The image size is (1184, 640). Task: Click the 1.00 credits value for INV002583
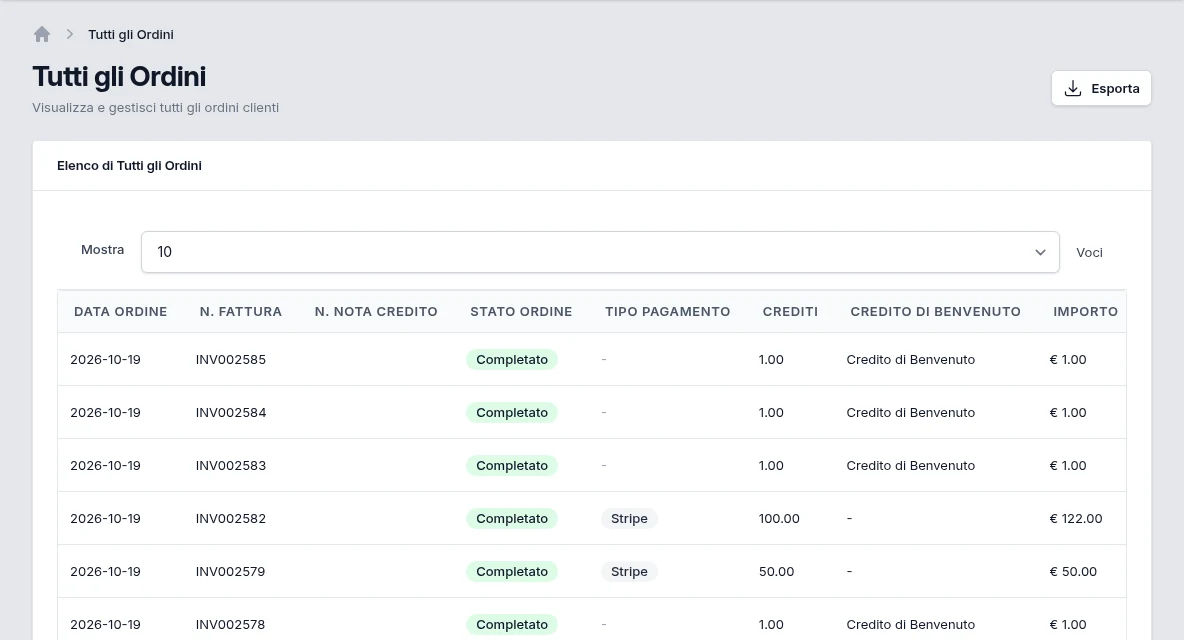771,466
